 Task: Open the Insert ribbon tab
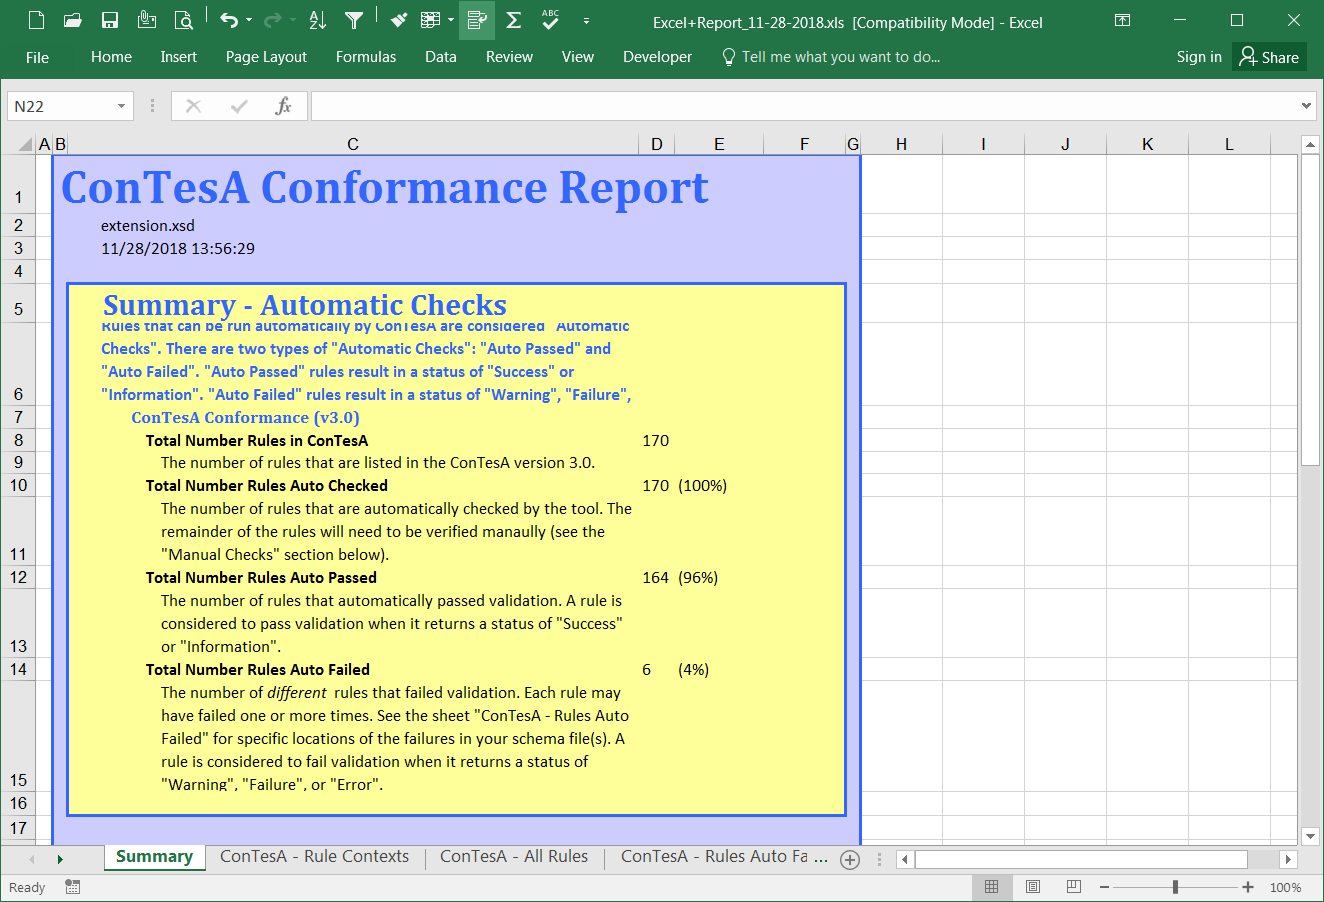(x=179, y=57)
